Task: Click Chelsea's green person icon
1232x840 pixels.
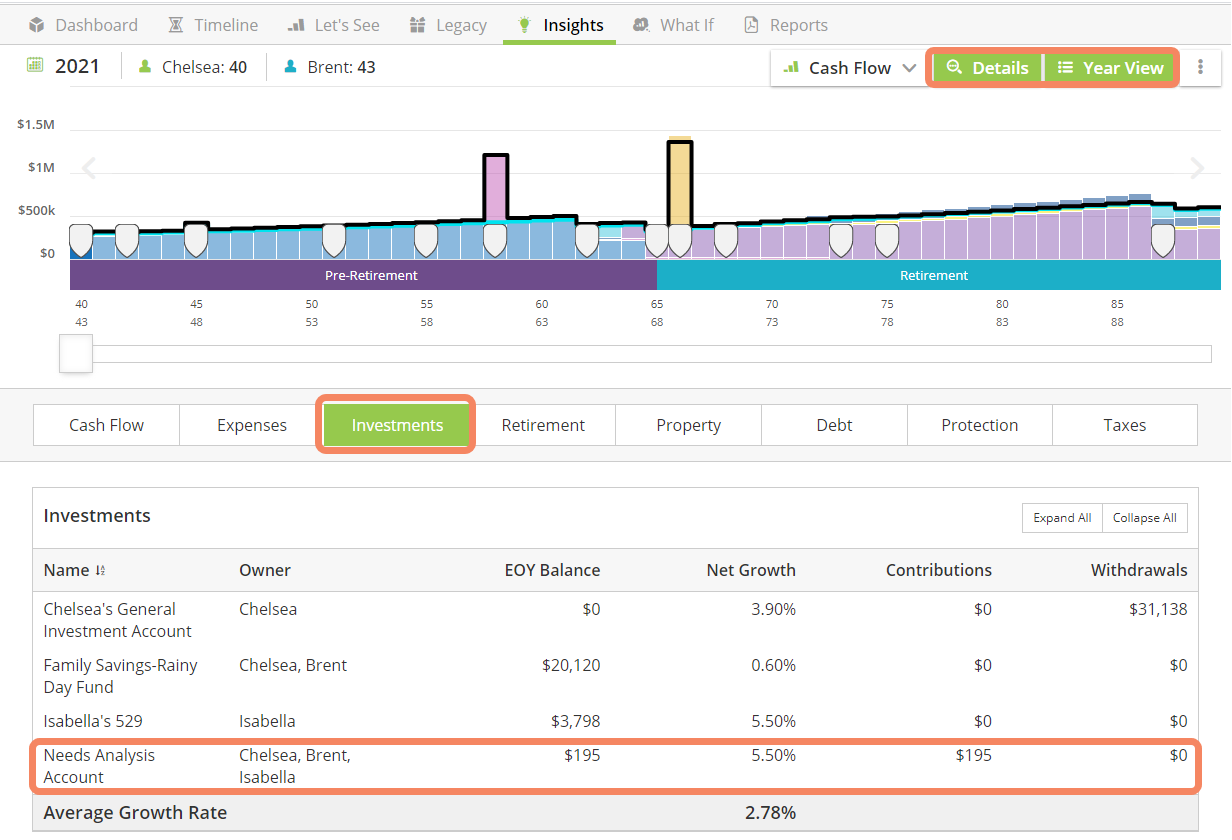Action: (x=145, y=67)
